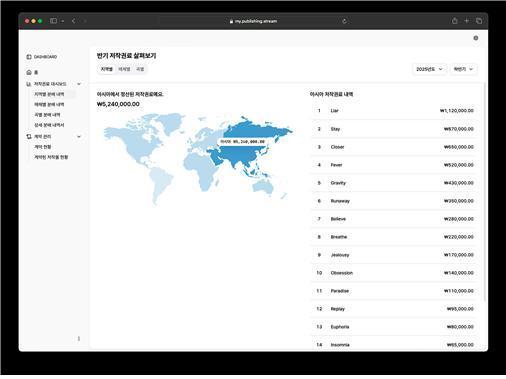Click the ₩5,240,000.00 total amount
Screen dimensions: 506x379
pos(118,104)
